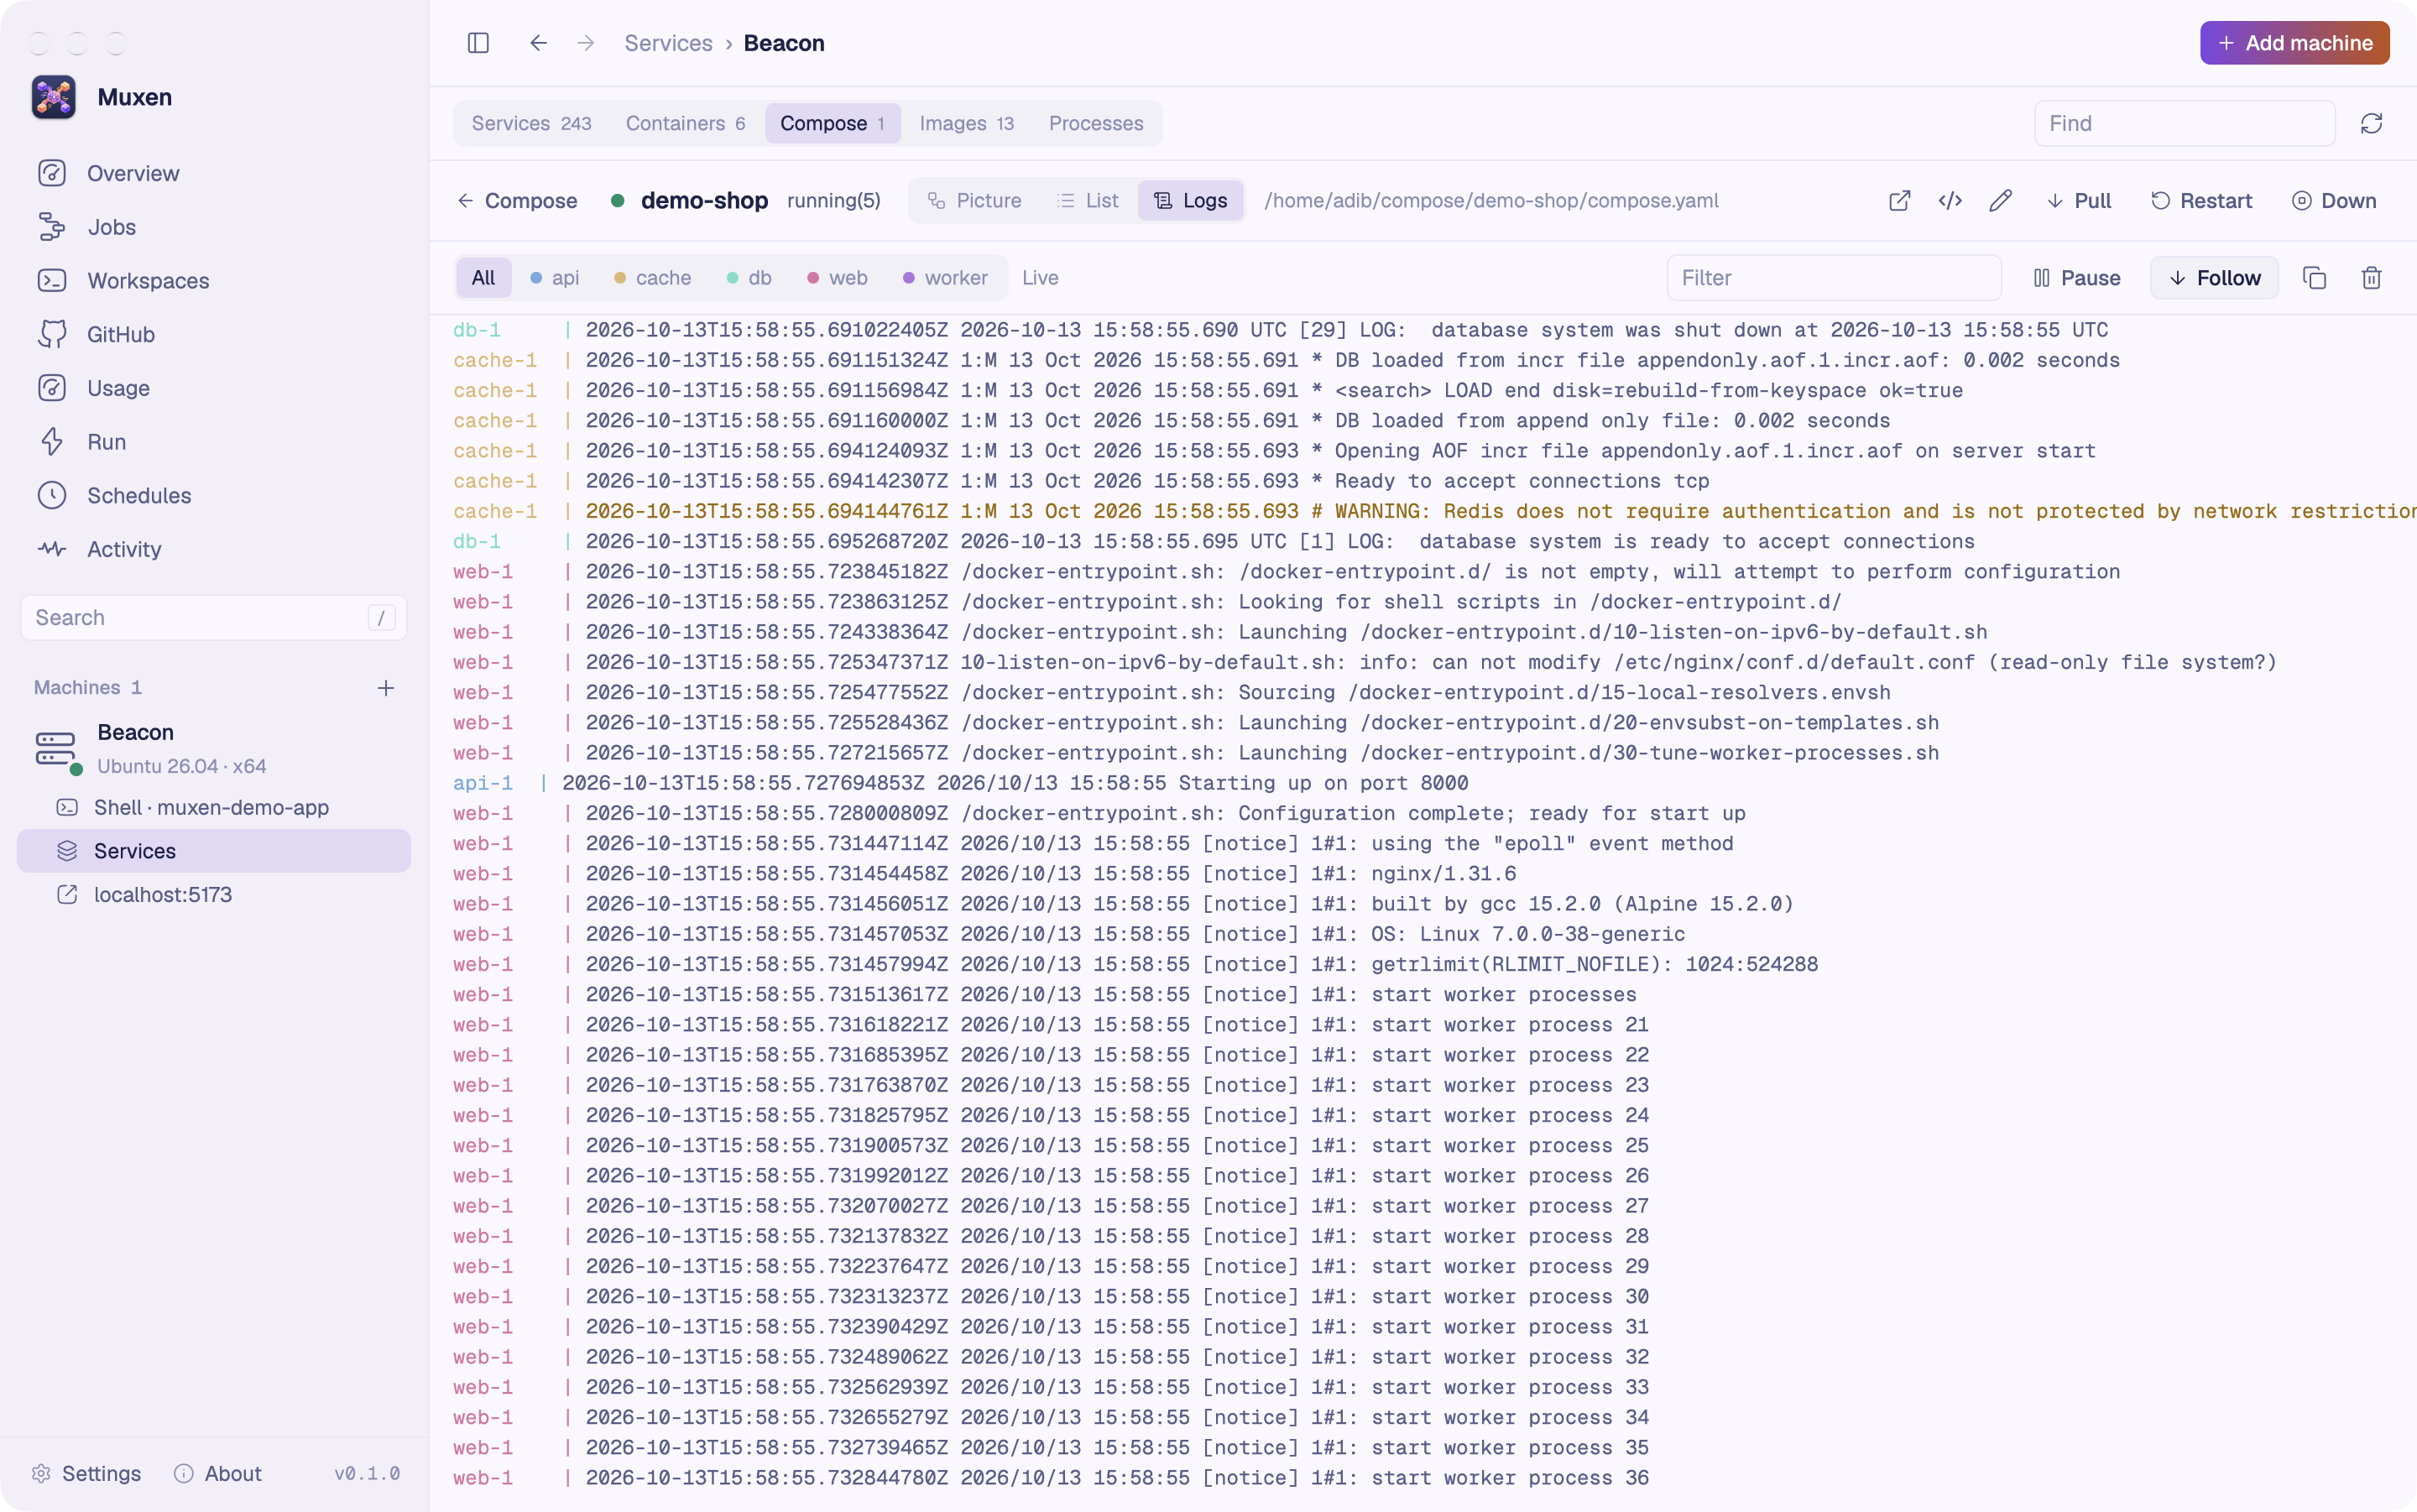Focus the log Filter field
The height and width of the screenshot is (1512, 2417).
1833,278
